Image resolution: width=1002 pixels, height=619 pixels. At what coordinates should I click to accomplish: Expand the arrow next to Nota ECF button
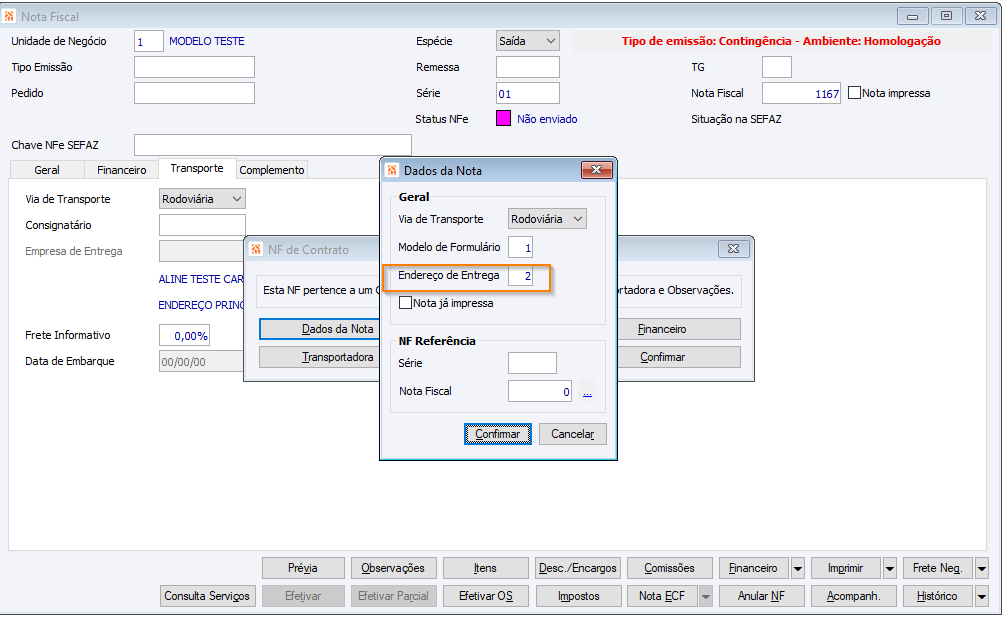point(705,596)
